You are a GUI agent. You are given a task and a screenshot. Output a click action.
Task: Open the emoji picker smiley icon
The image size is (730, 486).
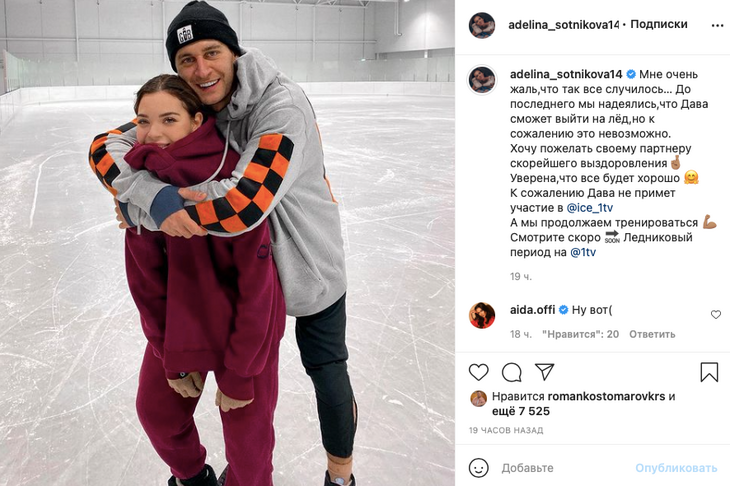(478, 467)
